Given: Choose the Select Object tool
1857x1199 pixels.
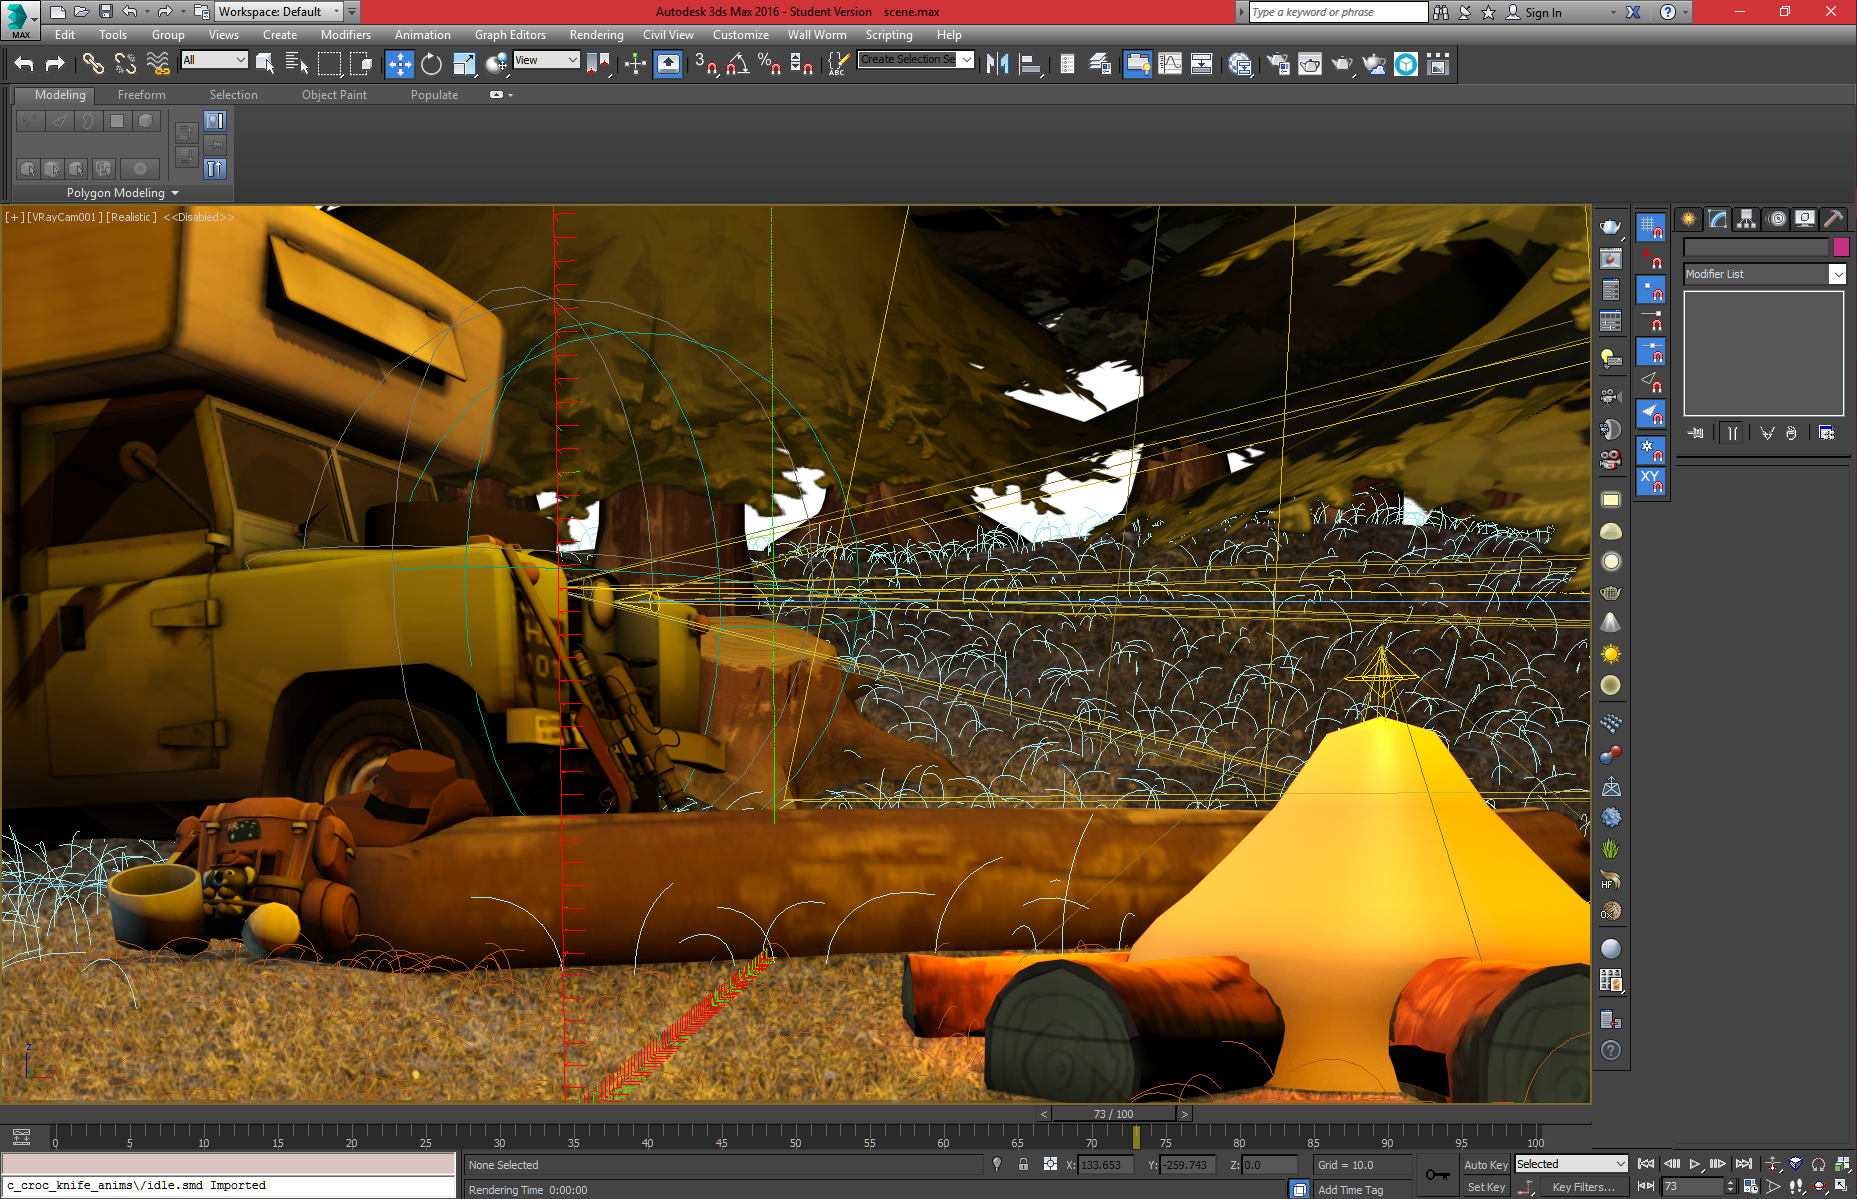Looking at the screenshot, I should (x=265, y=64).
